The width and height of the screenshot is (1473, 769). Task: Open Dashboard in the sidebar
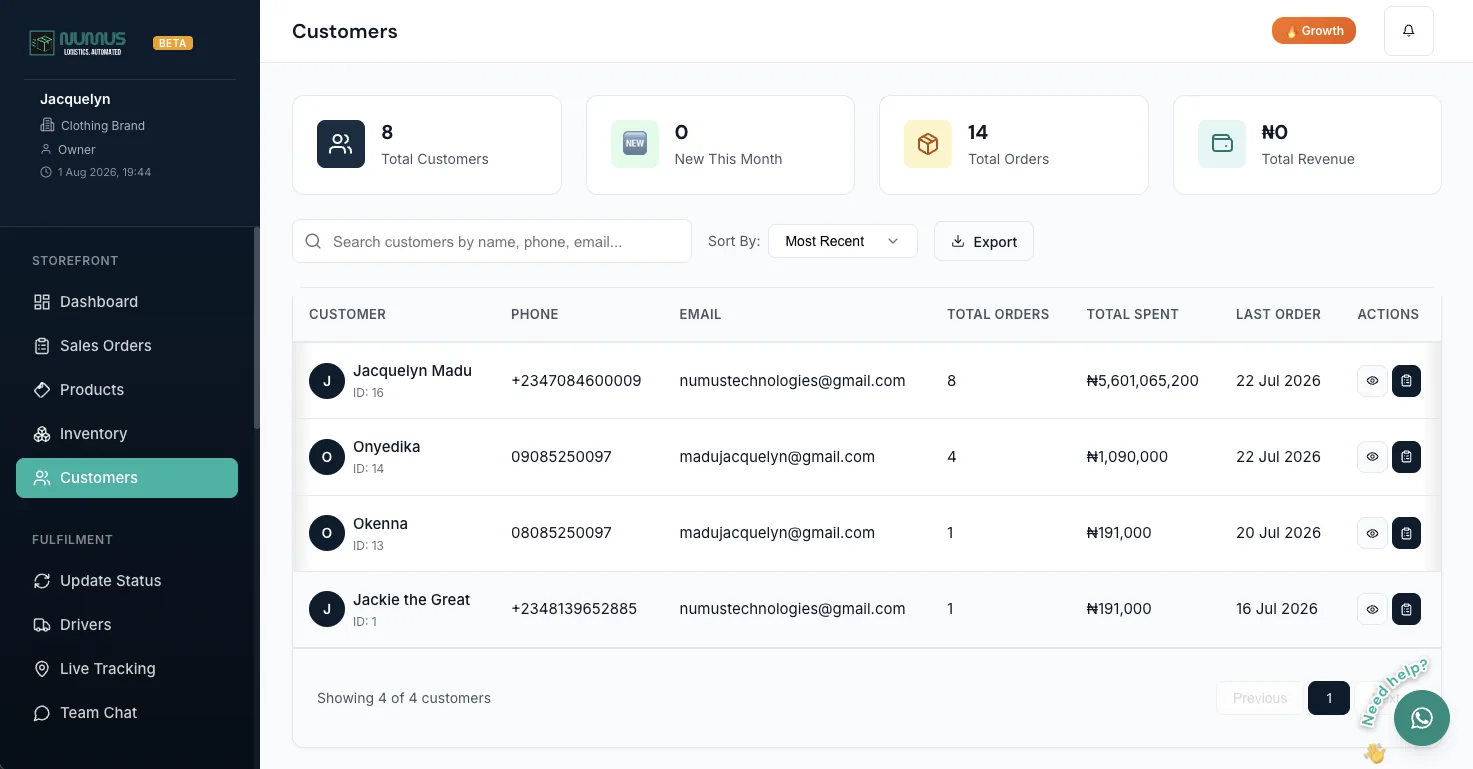click(127, 302)
